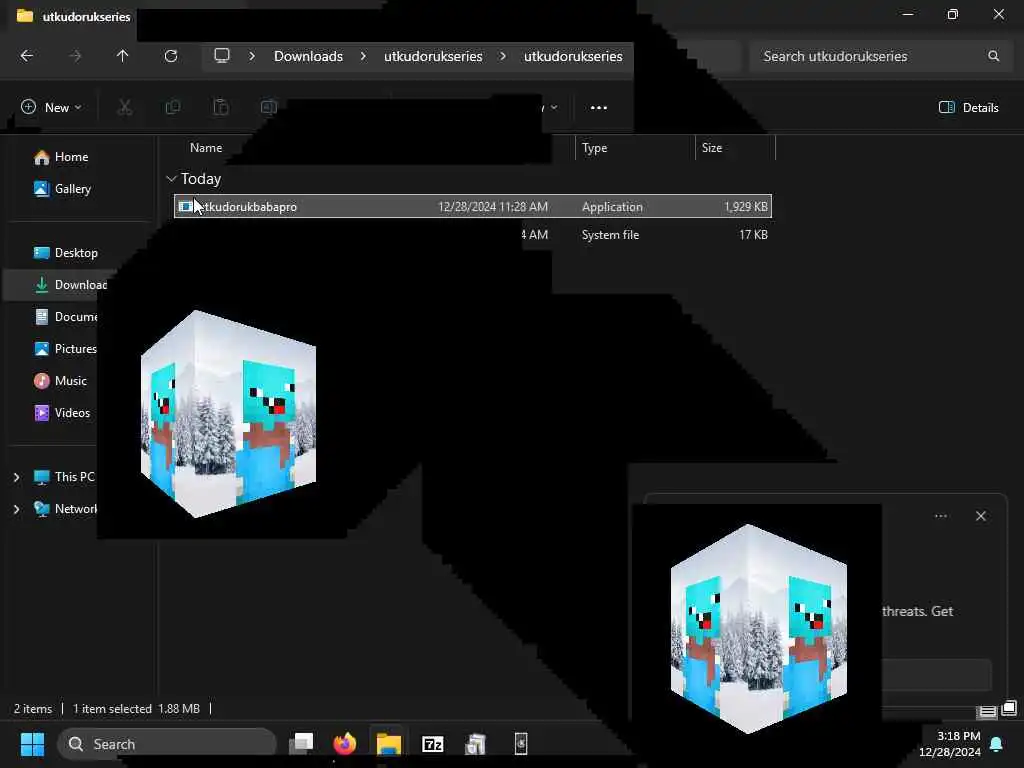1024x768 pixels.
Task: Click the spinning cube over the notification
Action: tap(759, 628)
